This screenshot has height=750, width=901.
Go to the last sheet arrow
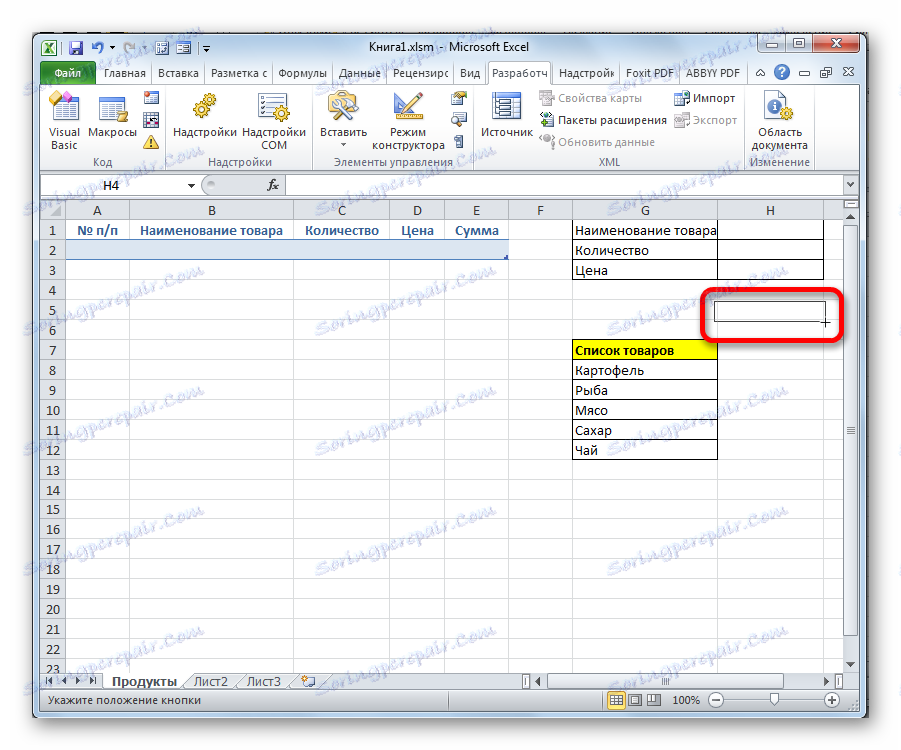click(x=93, y=681)
